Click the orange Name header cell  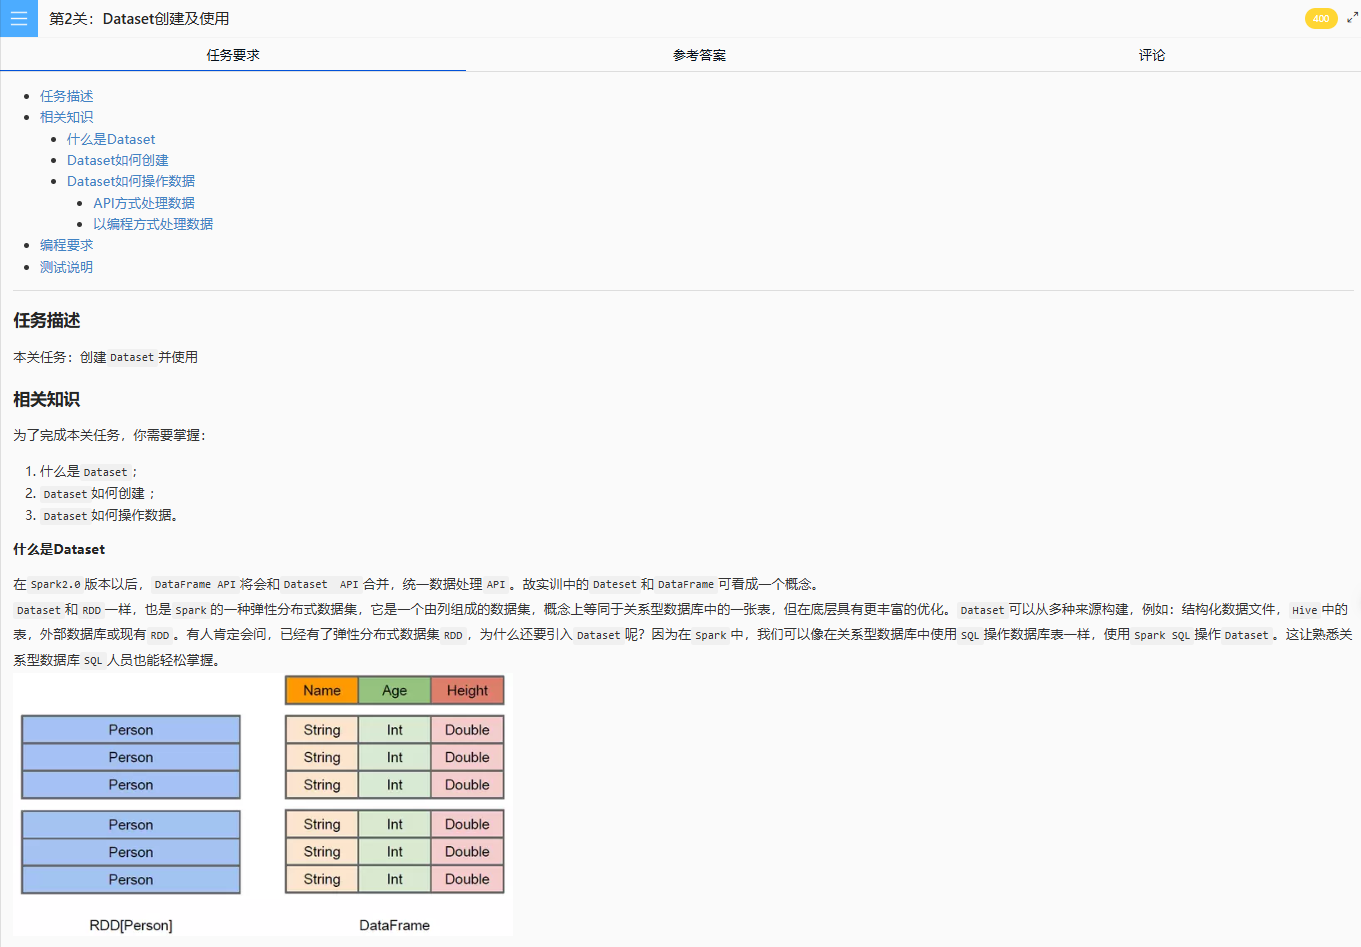(322, 690)
